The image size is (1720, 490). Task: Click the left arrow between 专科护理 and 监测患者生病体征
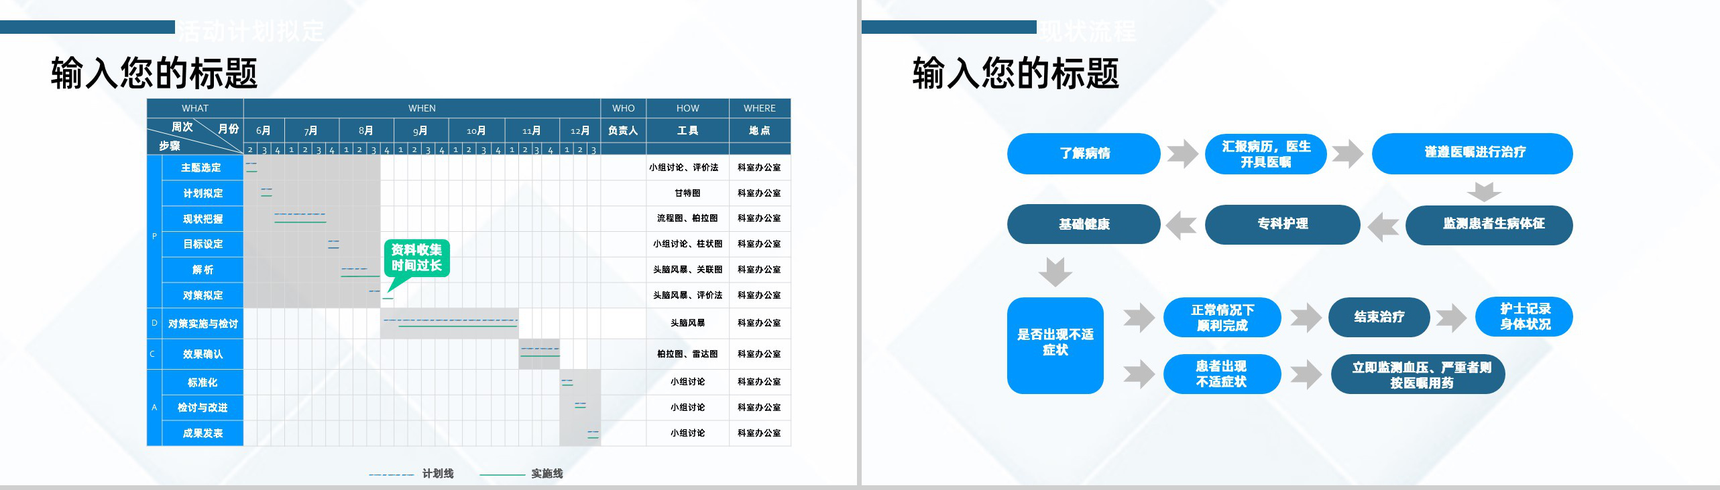tap(1383, 226)
